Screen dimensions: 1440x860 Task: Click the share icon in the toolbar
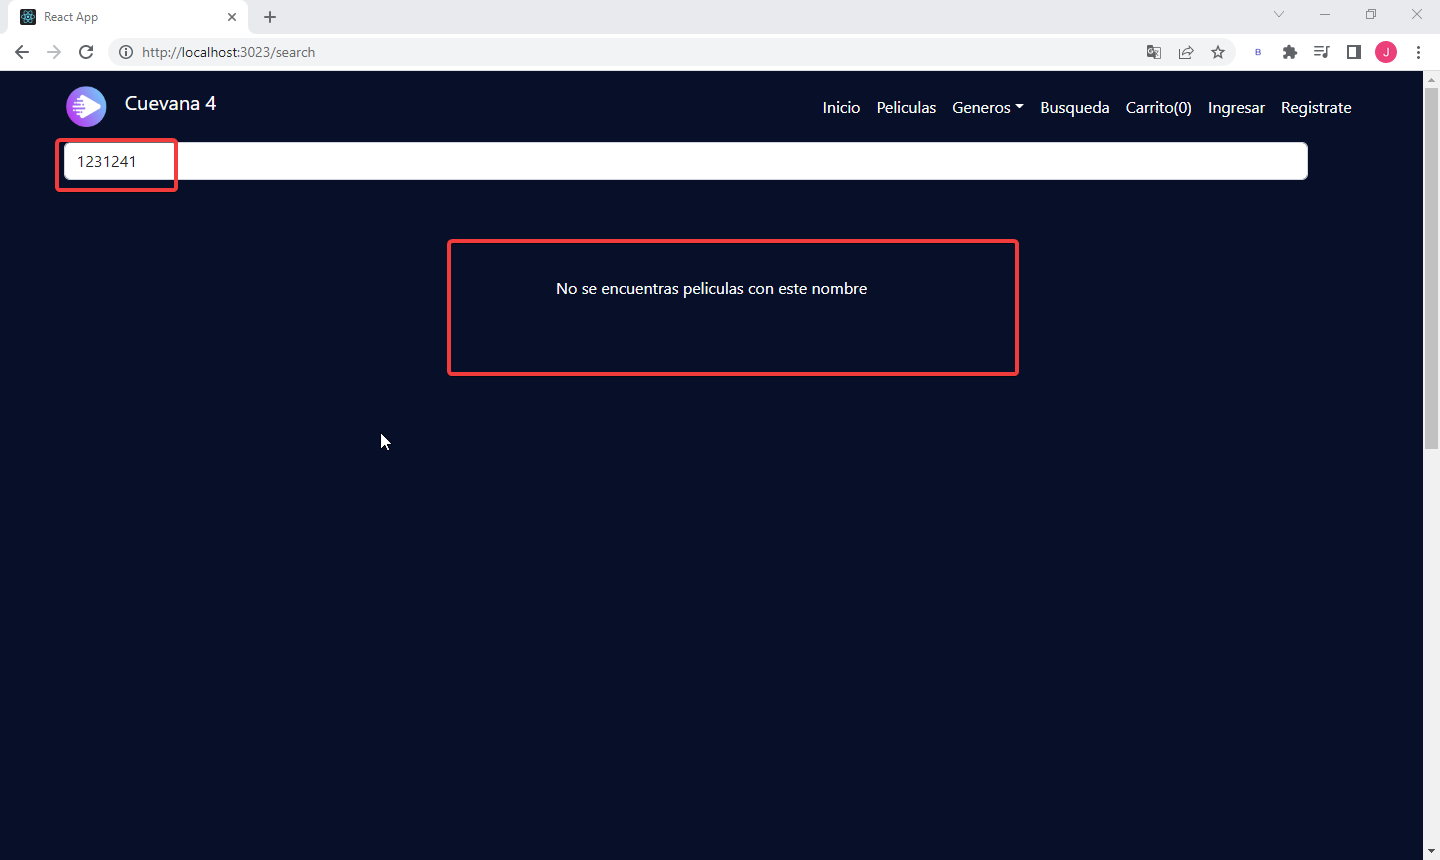[1186, 52]
